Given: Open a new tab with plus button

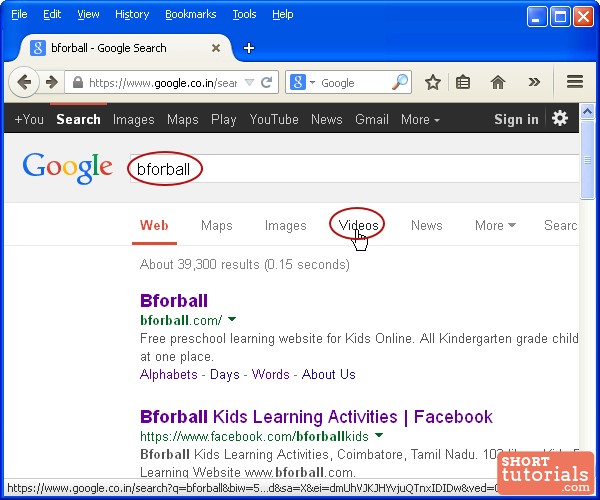Looking at the screenshot, I should [x=249, y=48].
